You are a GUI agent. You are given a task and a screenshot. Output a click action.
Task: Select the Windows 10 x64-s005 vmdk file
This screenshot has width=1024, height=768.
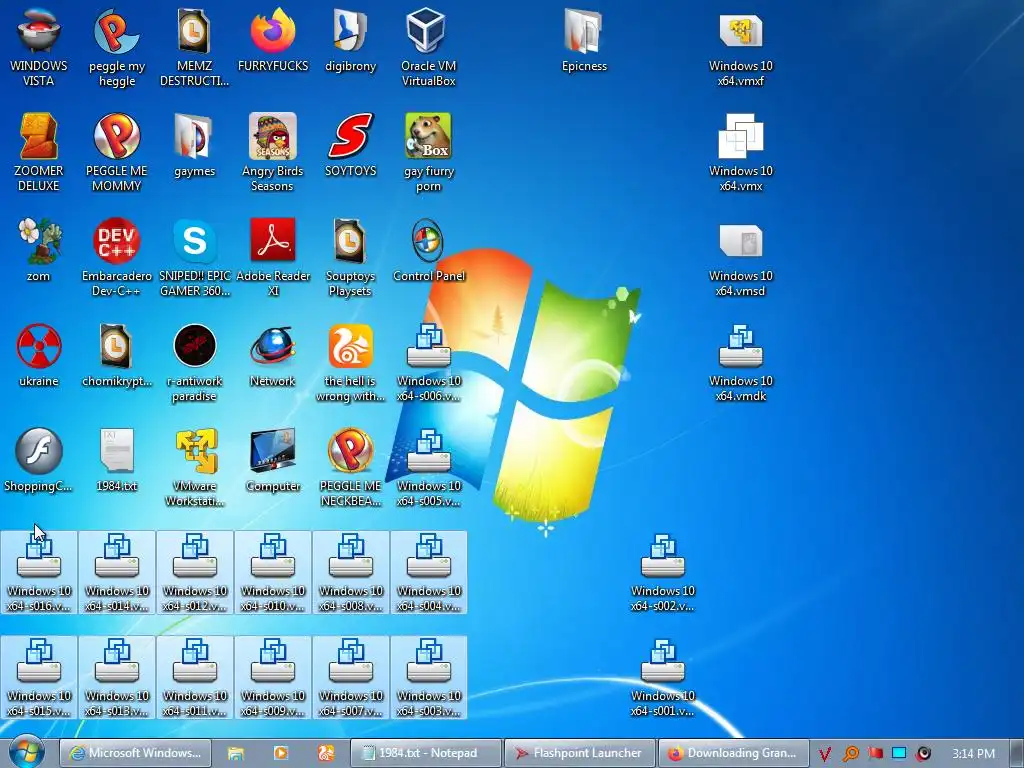(x=428, y=468)
